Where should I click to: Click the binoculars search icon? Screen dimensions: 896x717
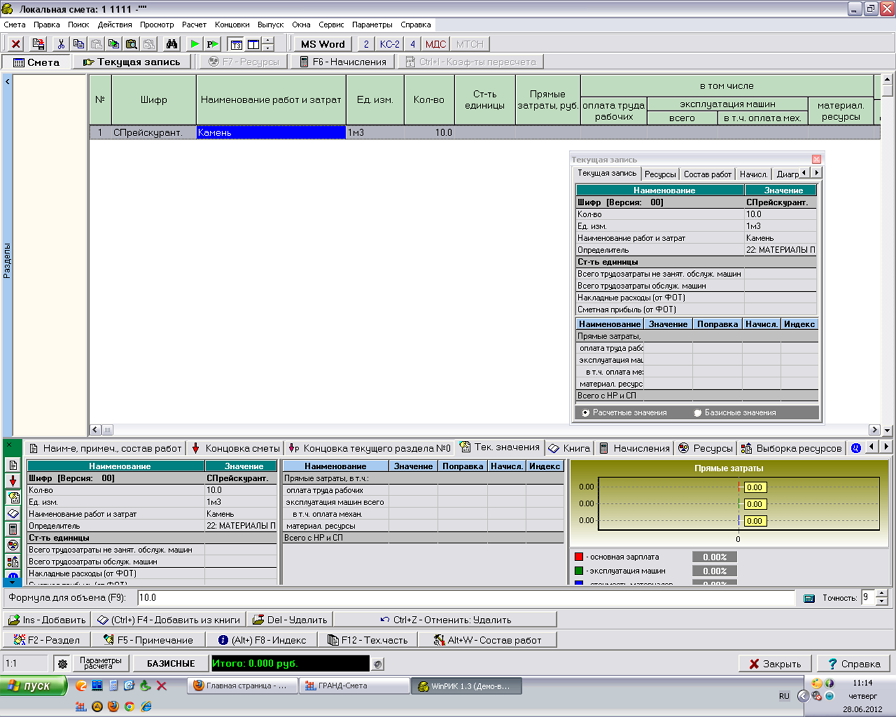click(x=172, y=44)
